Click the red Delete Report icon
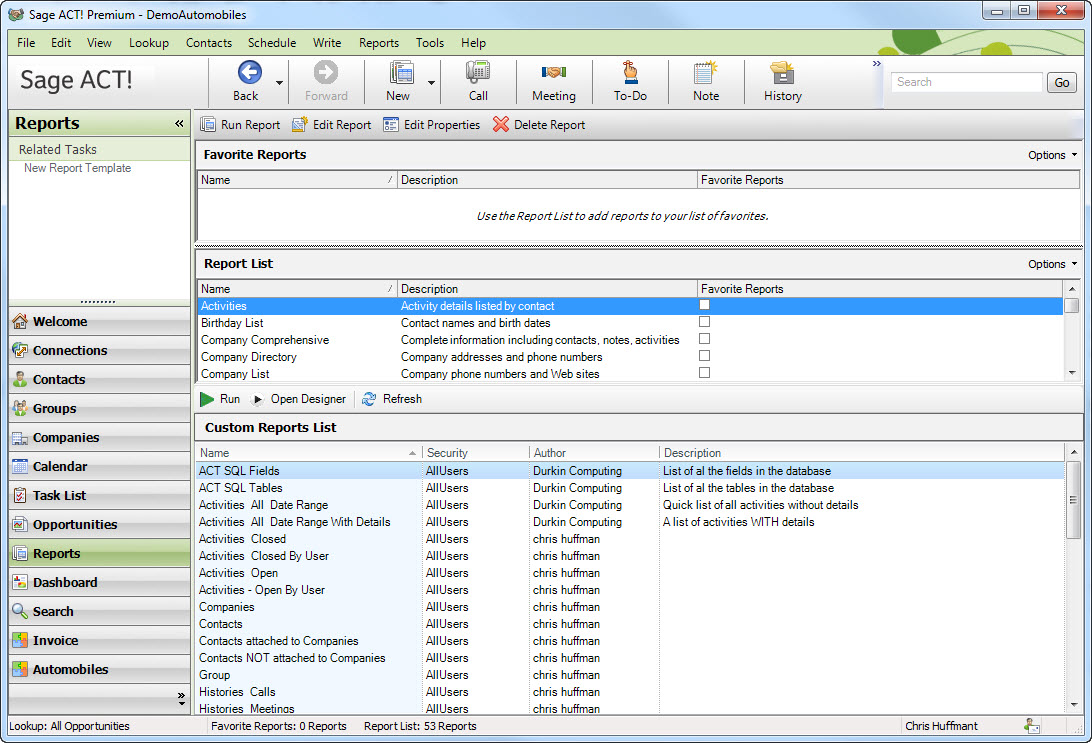This screenshot has width=1092, height=743. point(501,125)
